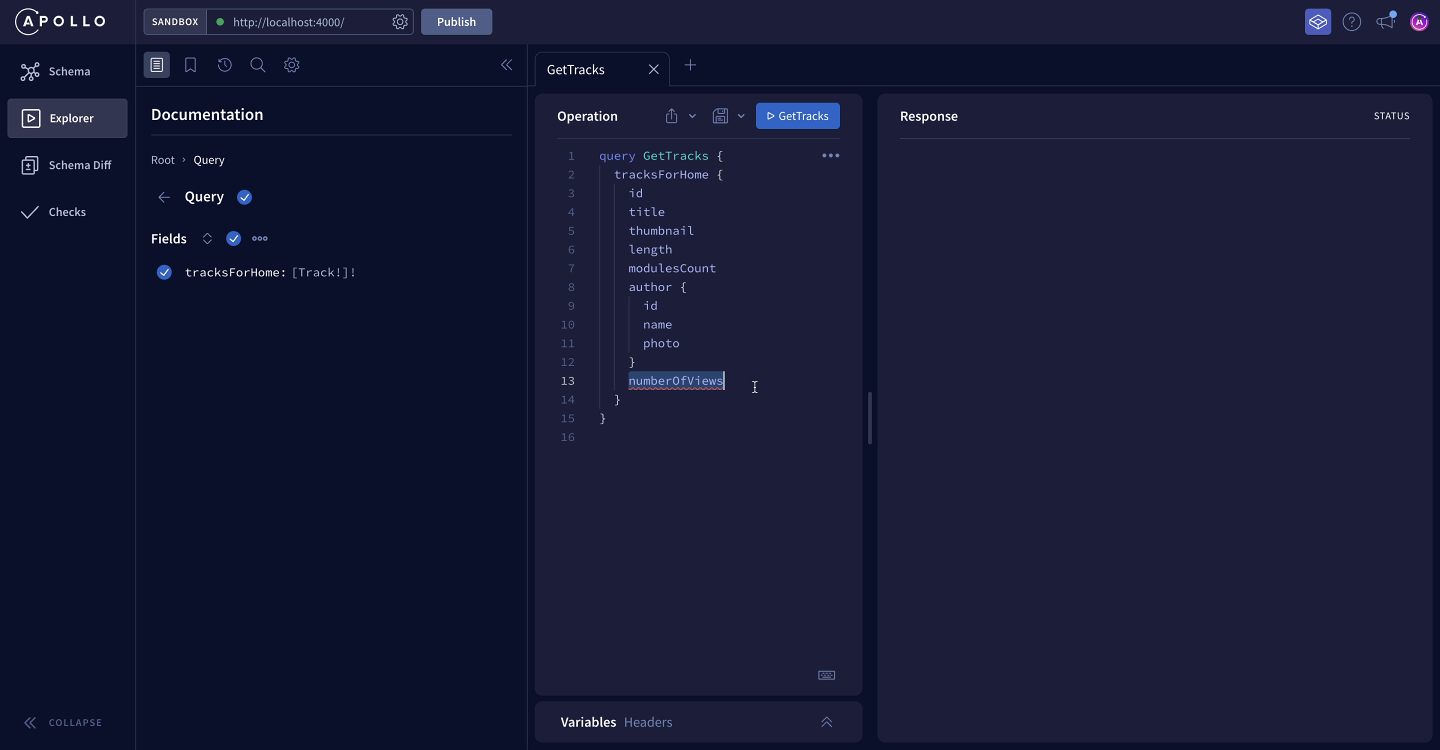Click the query GetTracks line in editor
The image size is (1440, 750).
coord(661,156)
